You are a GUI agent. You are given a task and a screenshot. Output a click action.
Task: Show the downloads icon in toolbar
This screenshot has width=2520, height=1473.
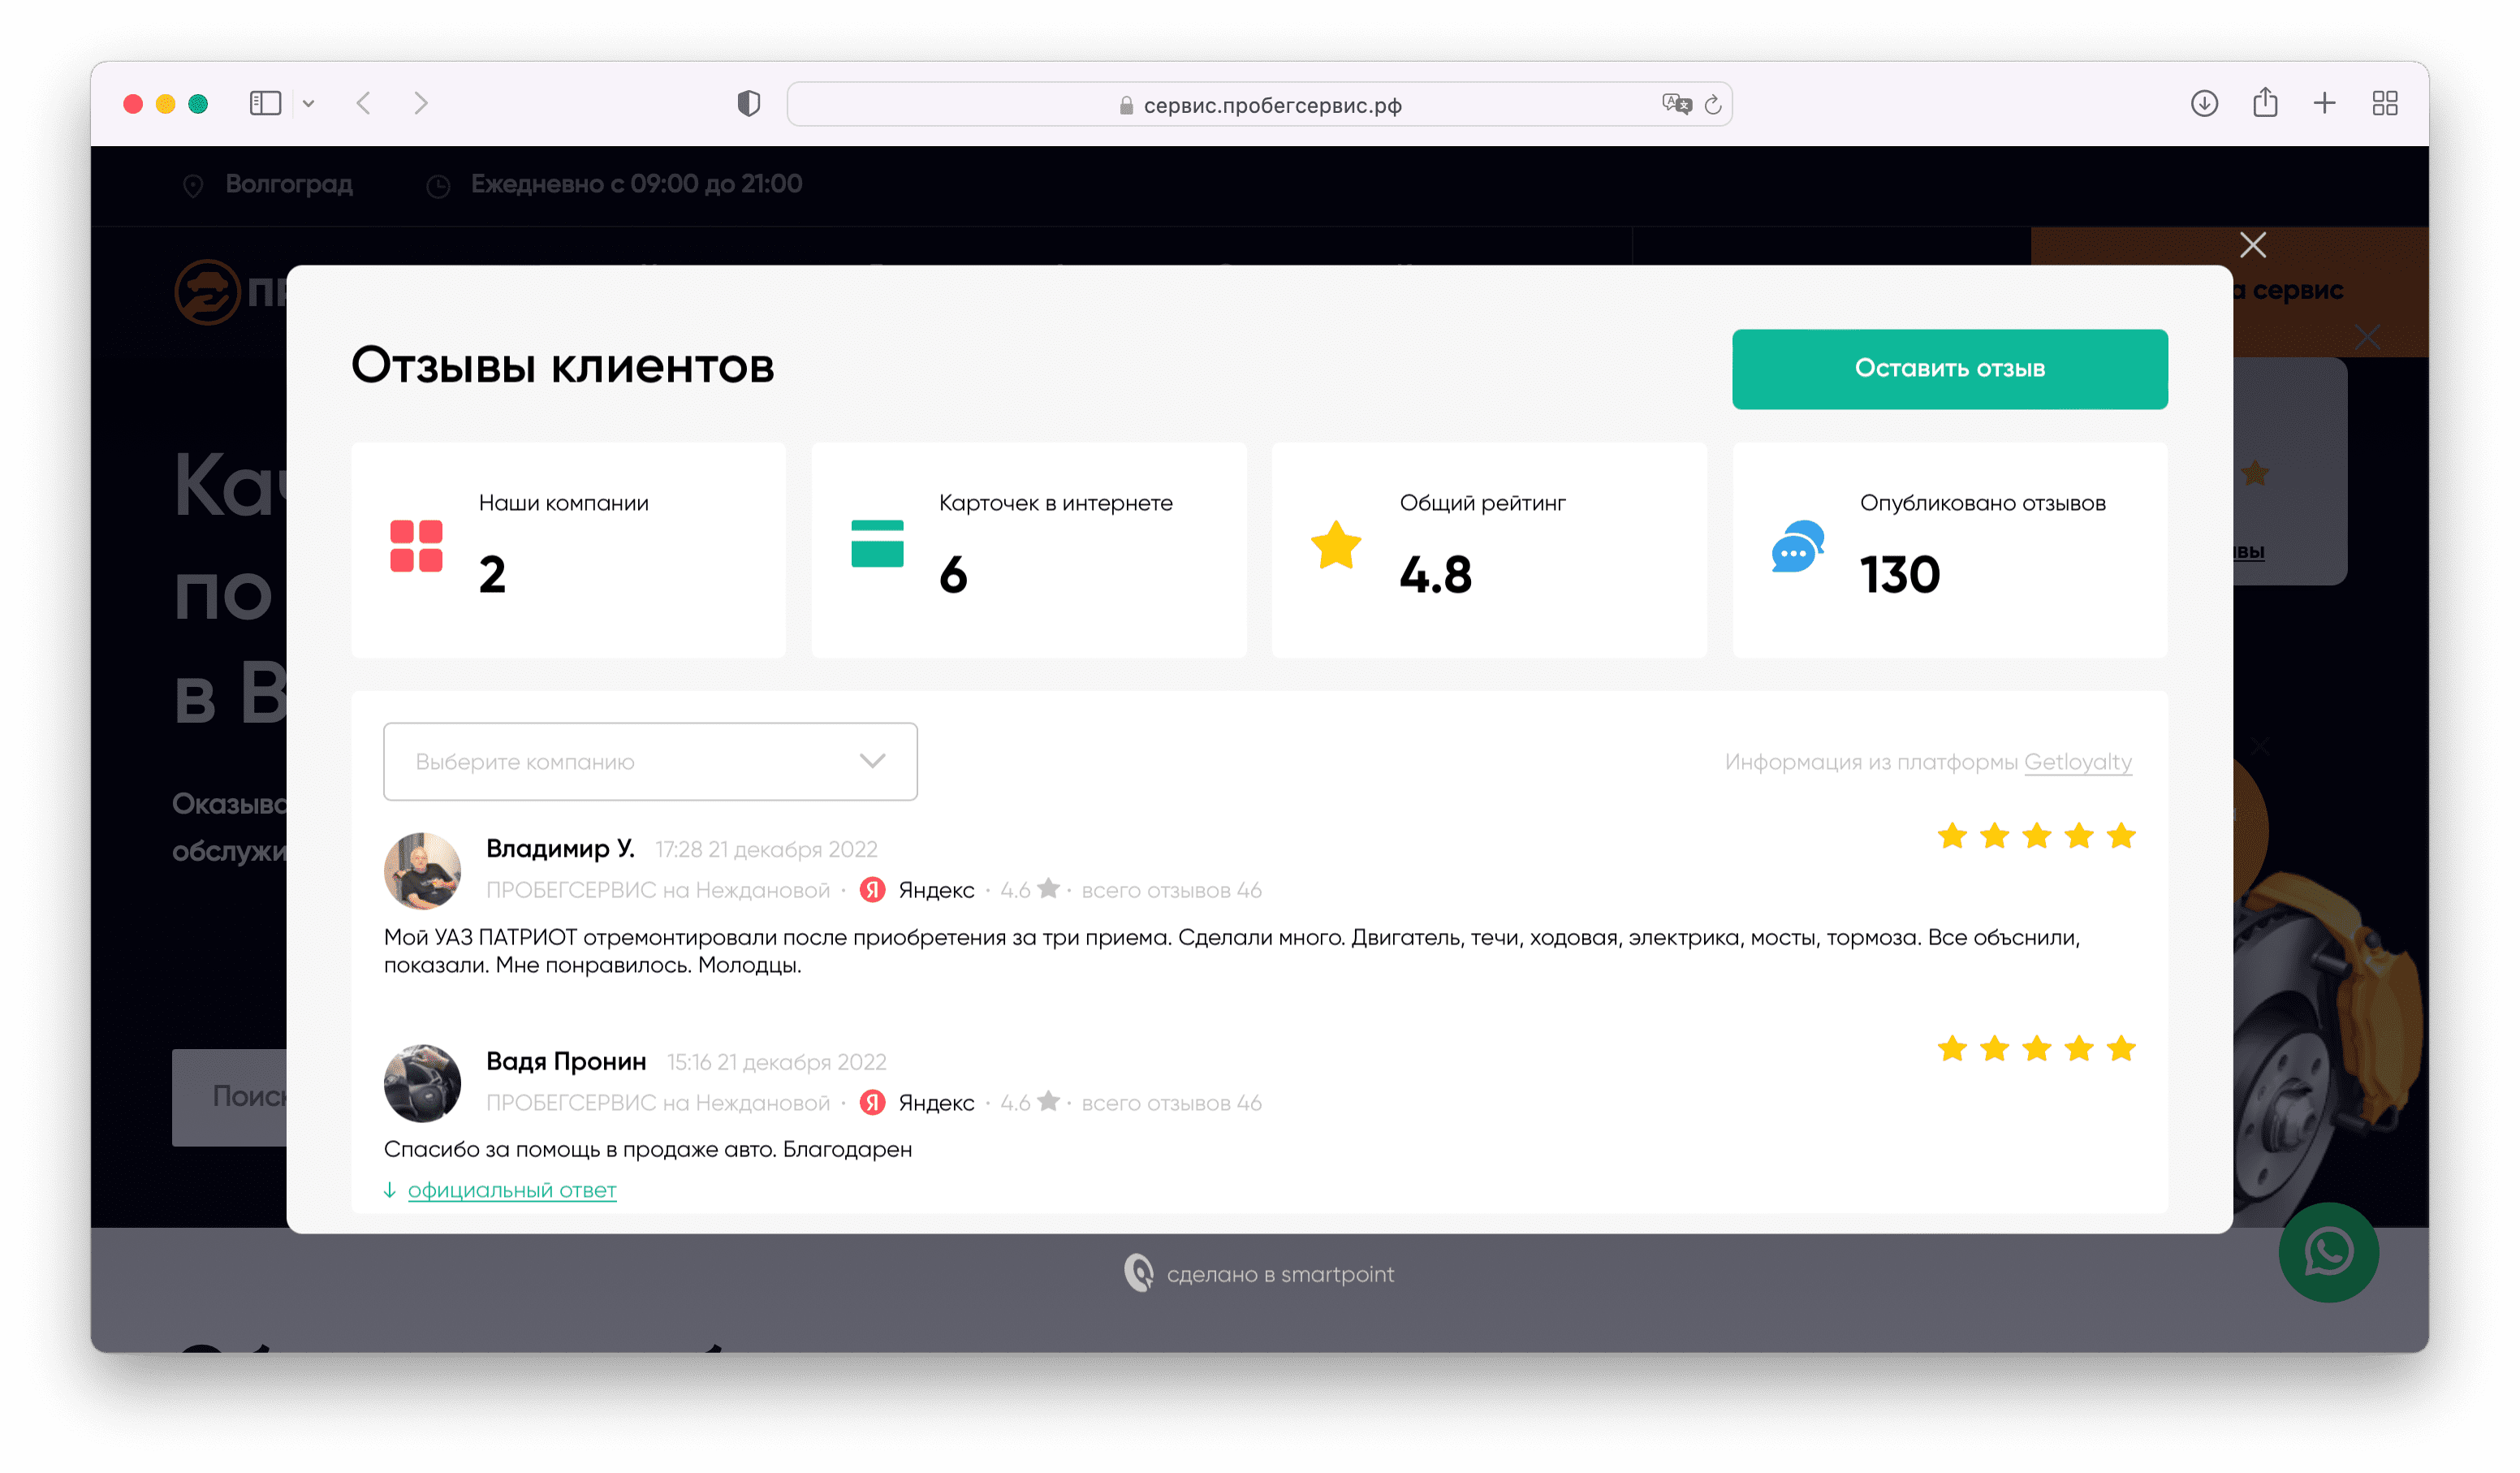click(x=2204, y=104)
